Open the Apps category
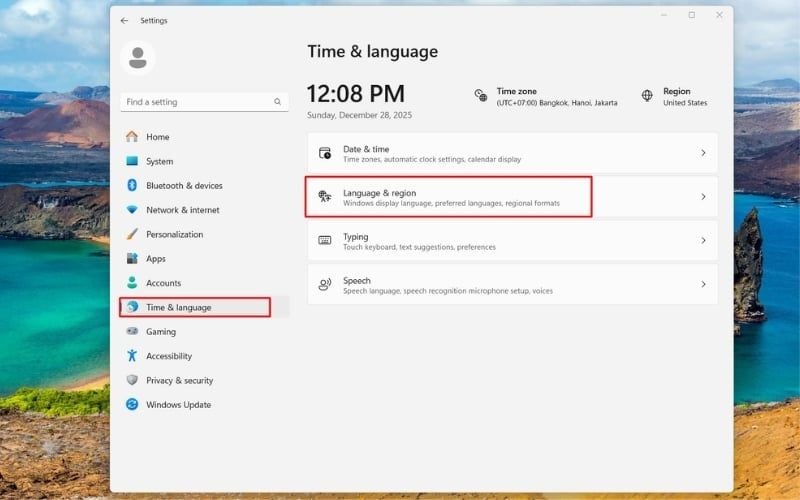The width and height of the screenshot is (800, 500). click(x=156, y=259)
